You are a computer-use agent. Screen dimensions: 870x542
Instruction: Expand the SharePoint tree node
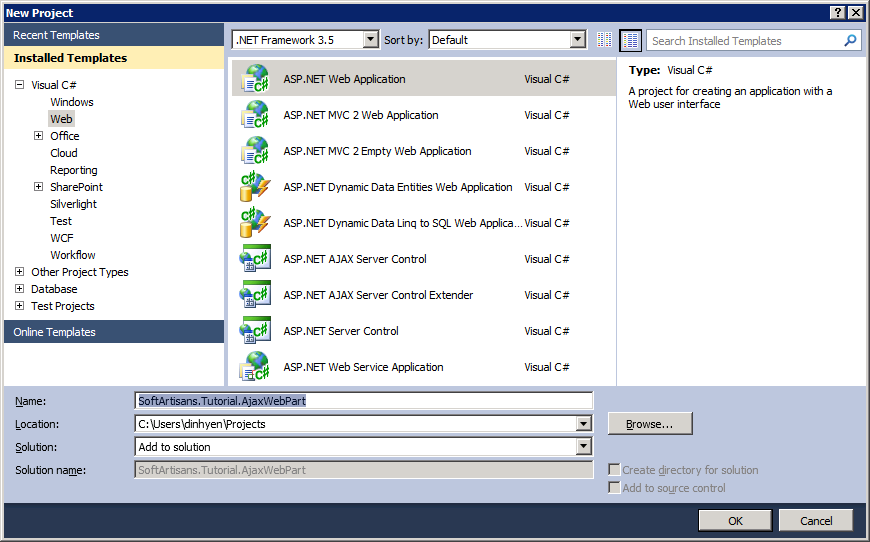pyautogui.click(x=38, y=186)
